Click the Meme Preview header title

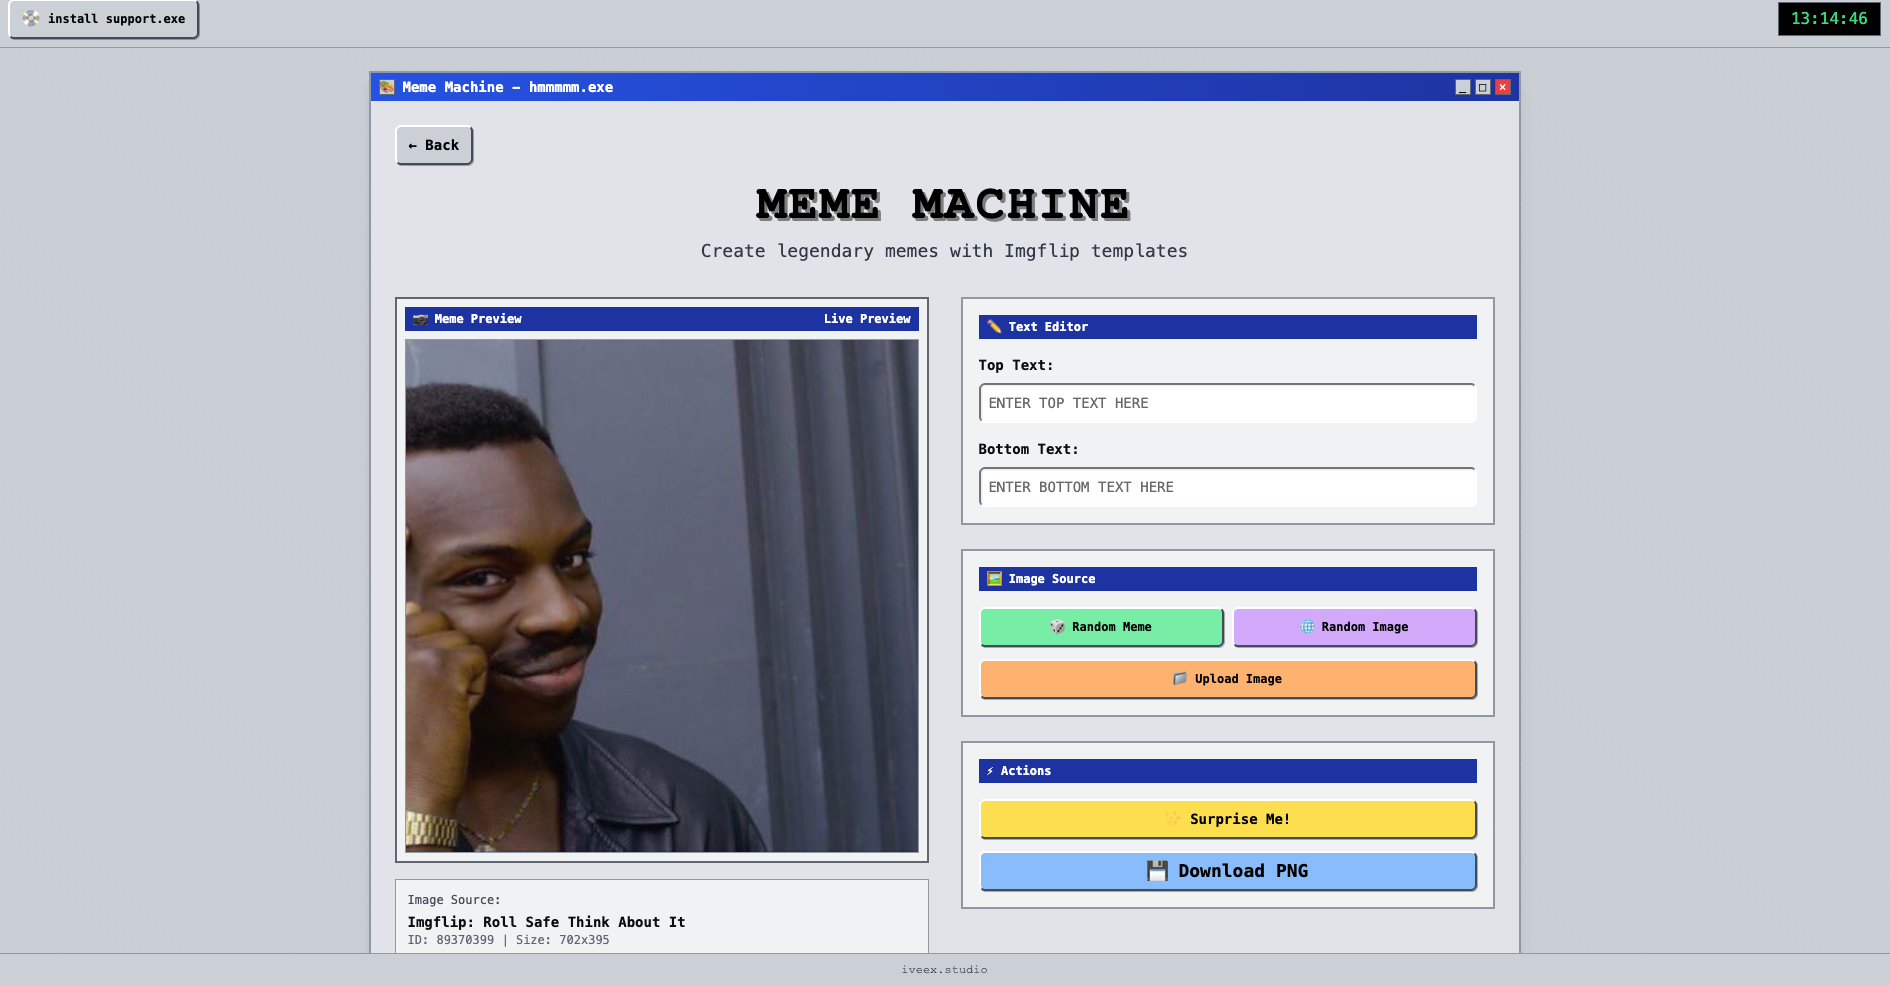(478, 319)
